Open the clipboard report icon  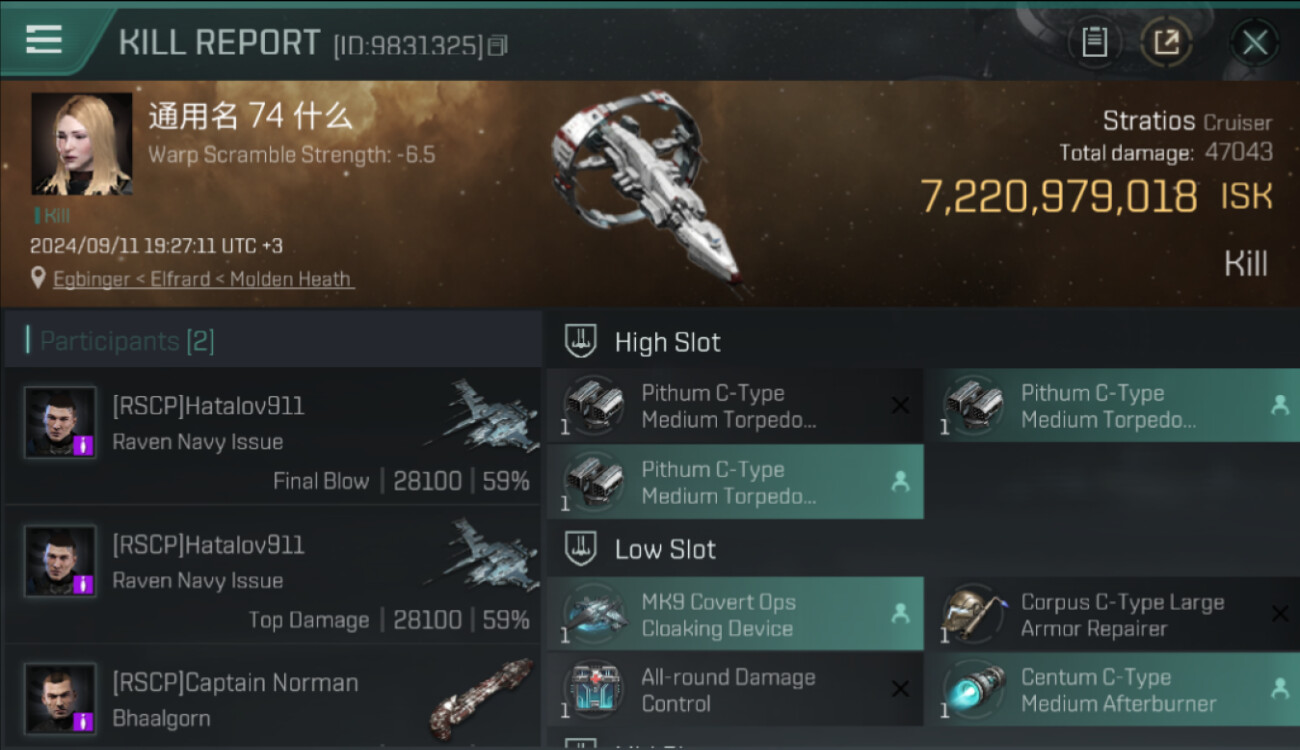pos(1095,42)
